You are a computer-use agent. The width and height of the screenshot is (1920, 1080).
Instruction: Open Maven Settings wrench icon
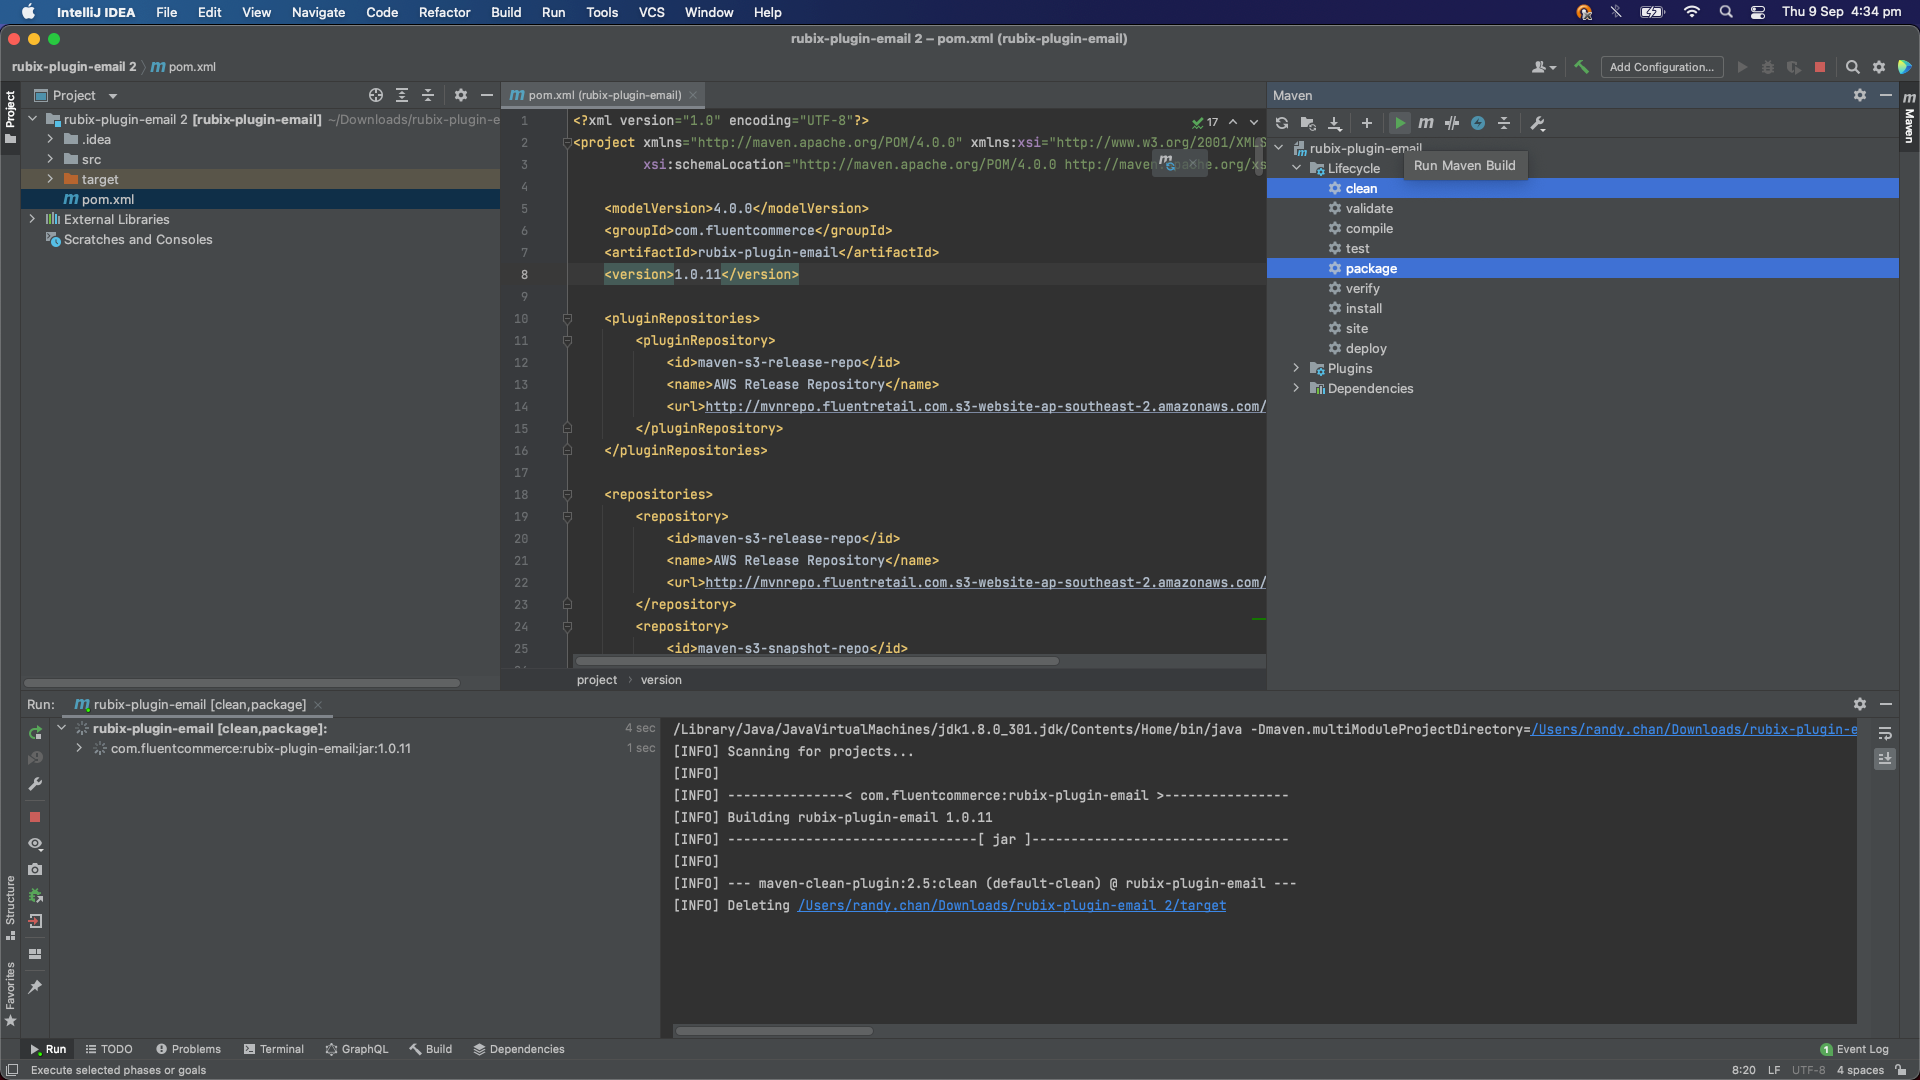pos(1537,123)
